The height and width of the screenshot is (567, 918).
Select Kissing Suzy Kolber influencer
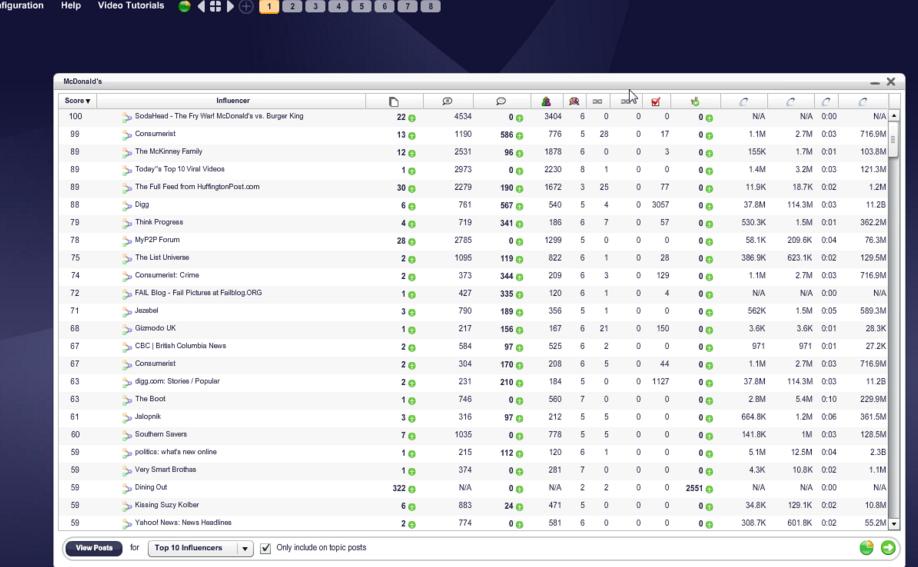[x=167, y=504]
